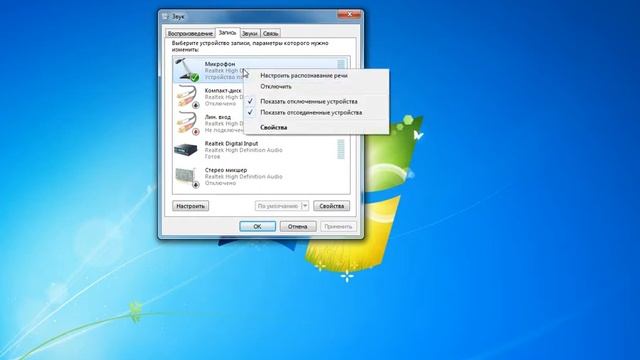This screenshot has height=360, width=640.
Task: Switch to the Связь tab
Action: coord(270,33)
